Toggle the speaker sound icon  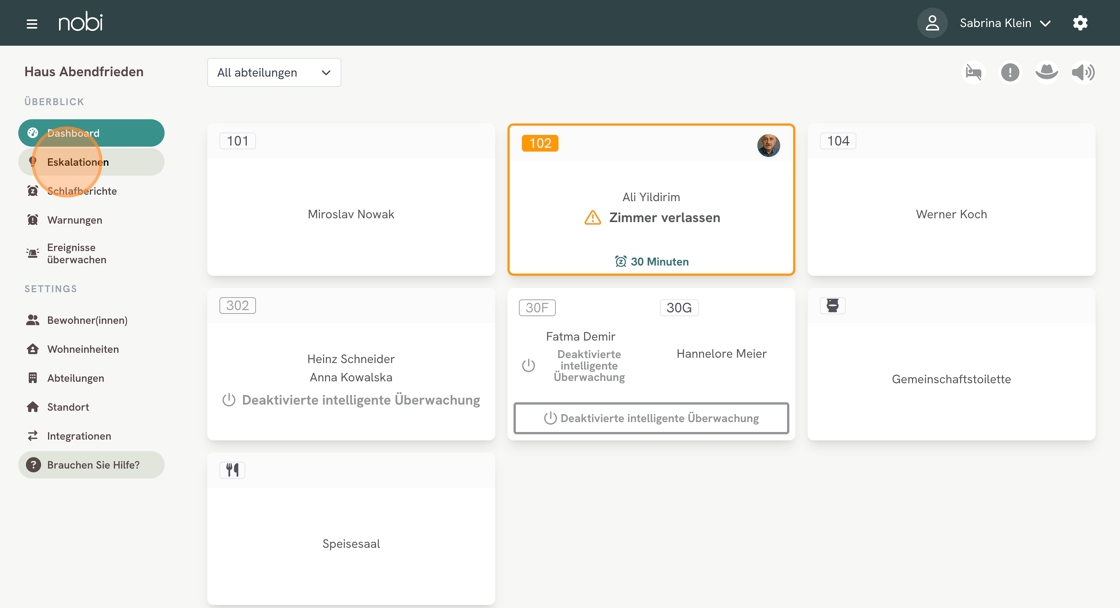coord(1083,72)
